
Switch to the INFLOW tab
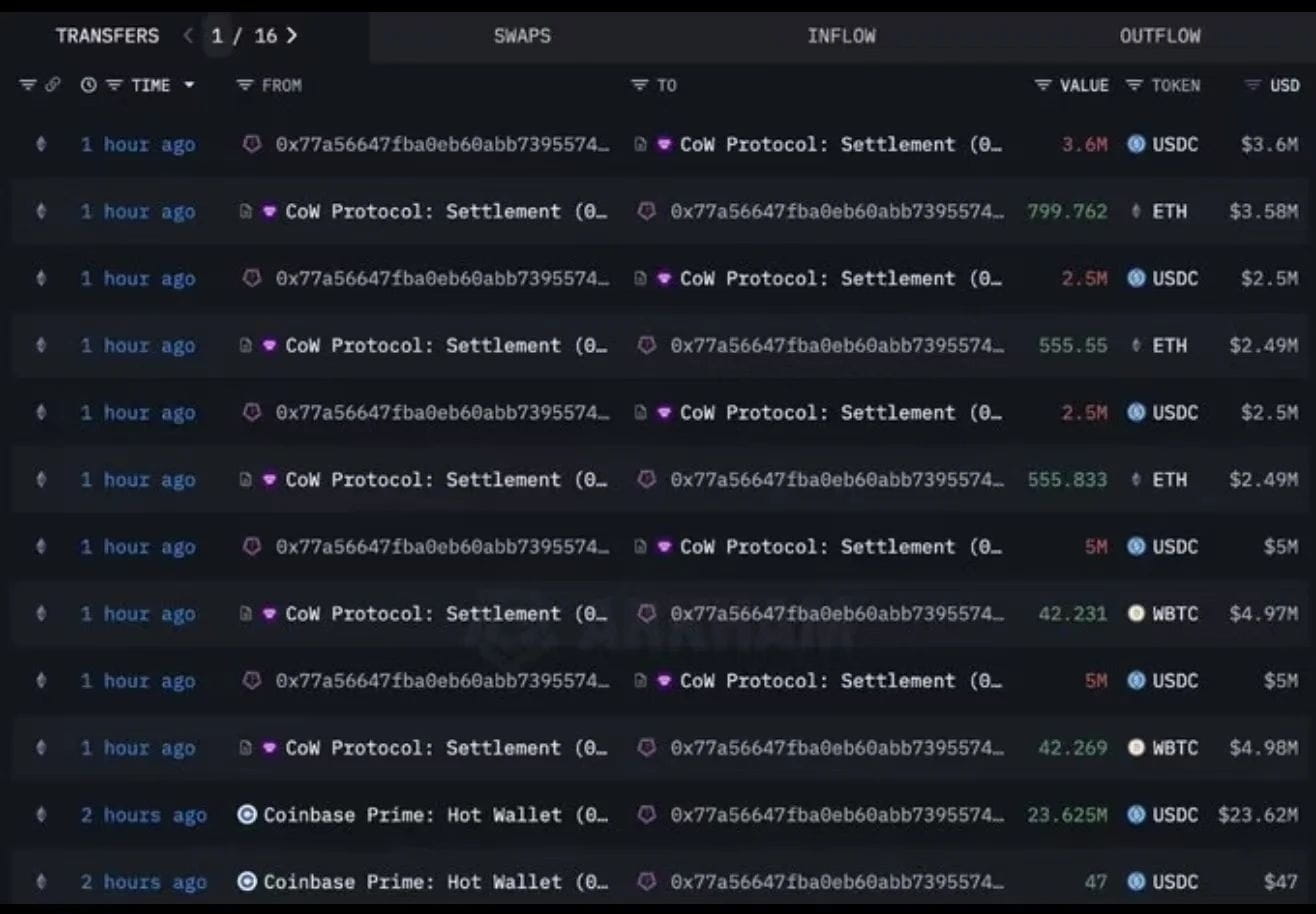tap(841, 36)
